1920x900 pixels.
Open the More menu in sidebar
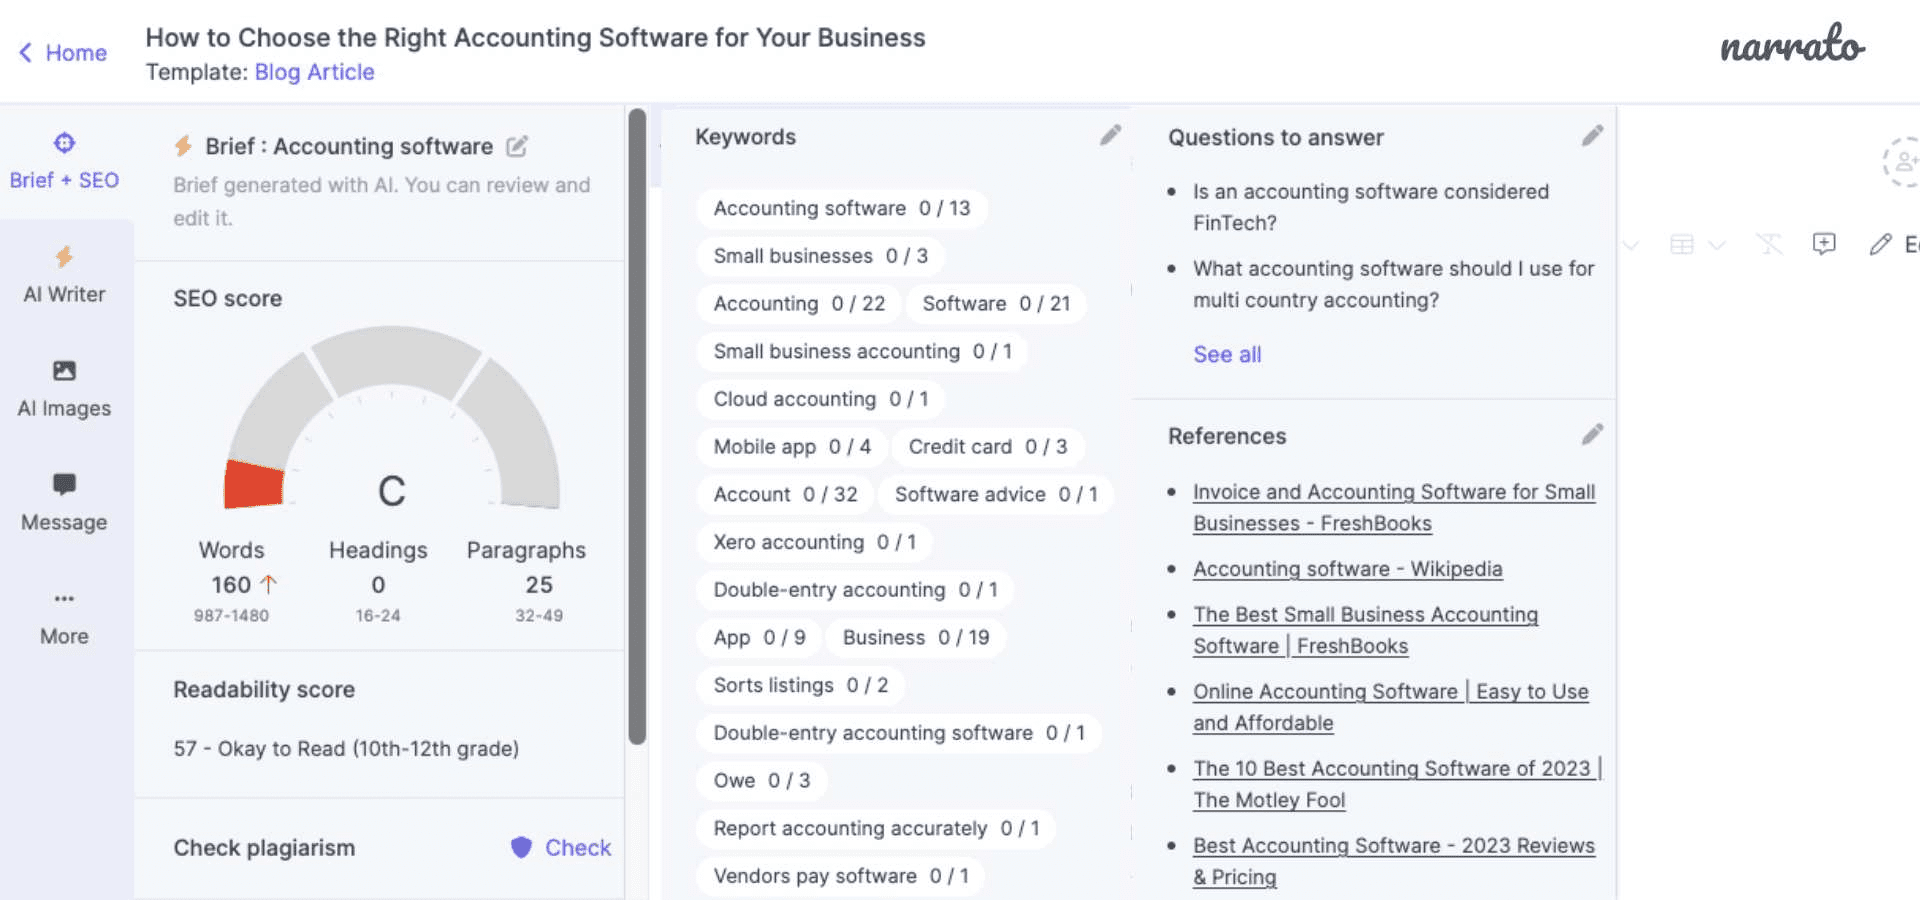64,617
